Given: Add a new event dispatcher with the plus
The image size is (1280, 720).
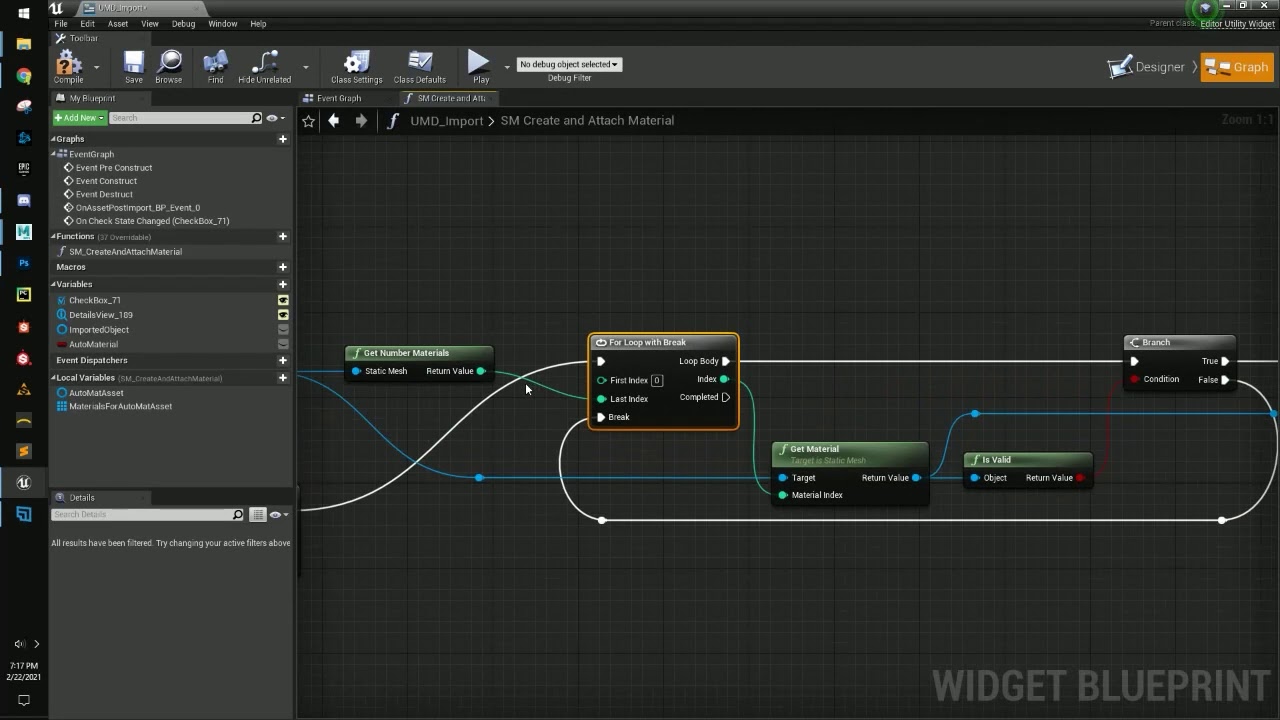Looking at the screenshot, I should [282, 360].
